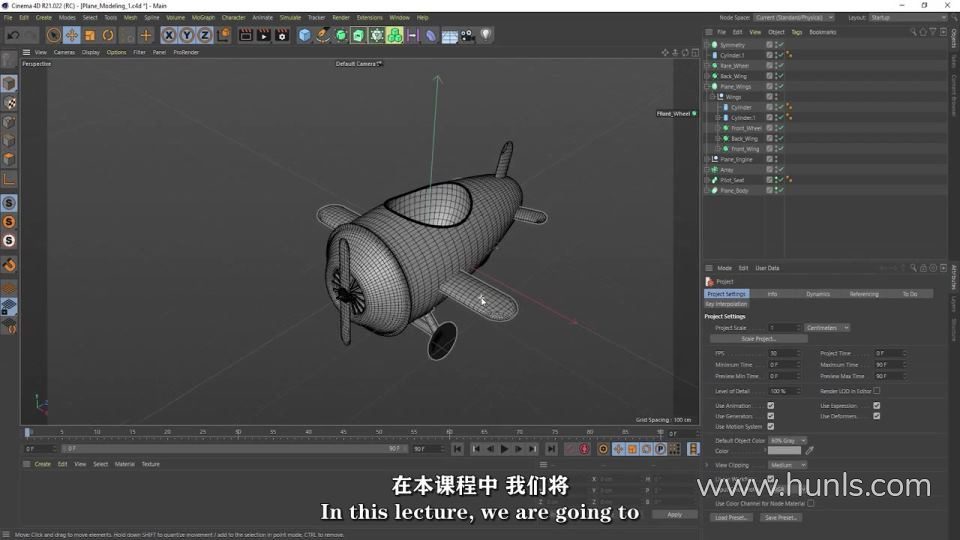Play the animation forward
The height and width of the screenshot is (540, 960).
[x=504, y=449]
